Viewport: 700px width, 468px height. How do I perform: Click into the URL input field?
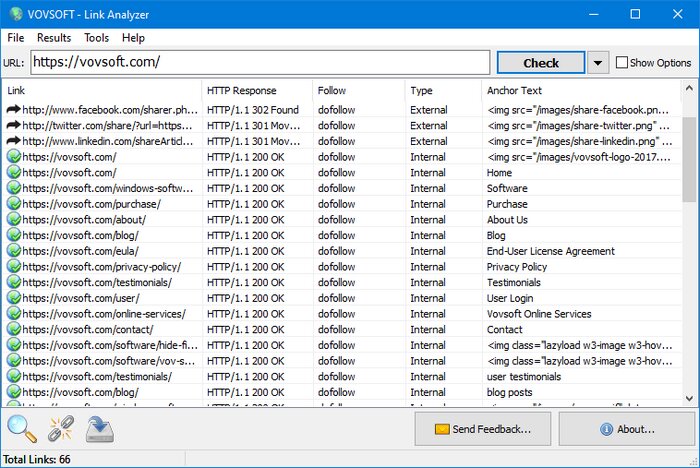tap(260, 62)
